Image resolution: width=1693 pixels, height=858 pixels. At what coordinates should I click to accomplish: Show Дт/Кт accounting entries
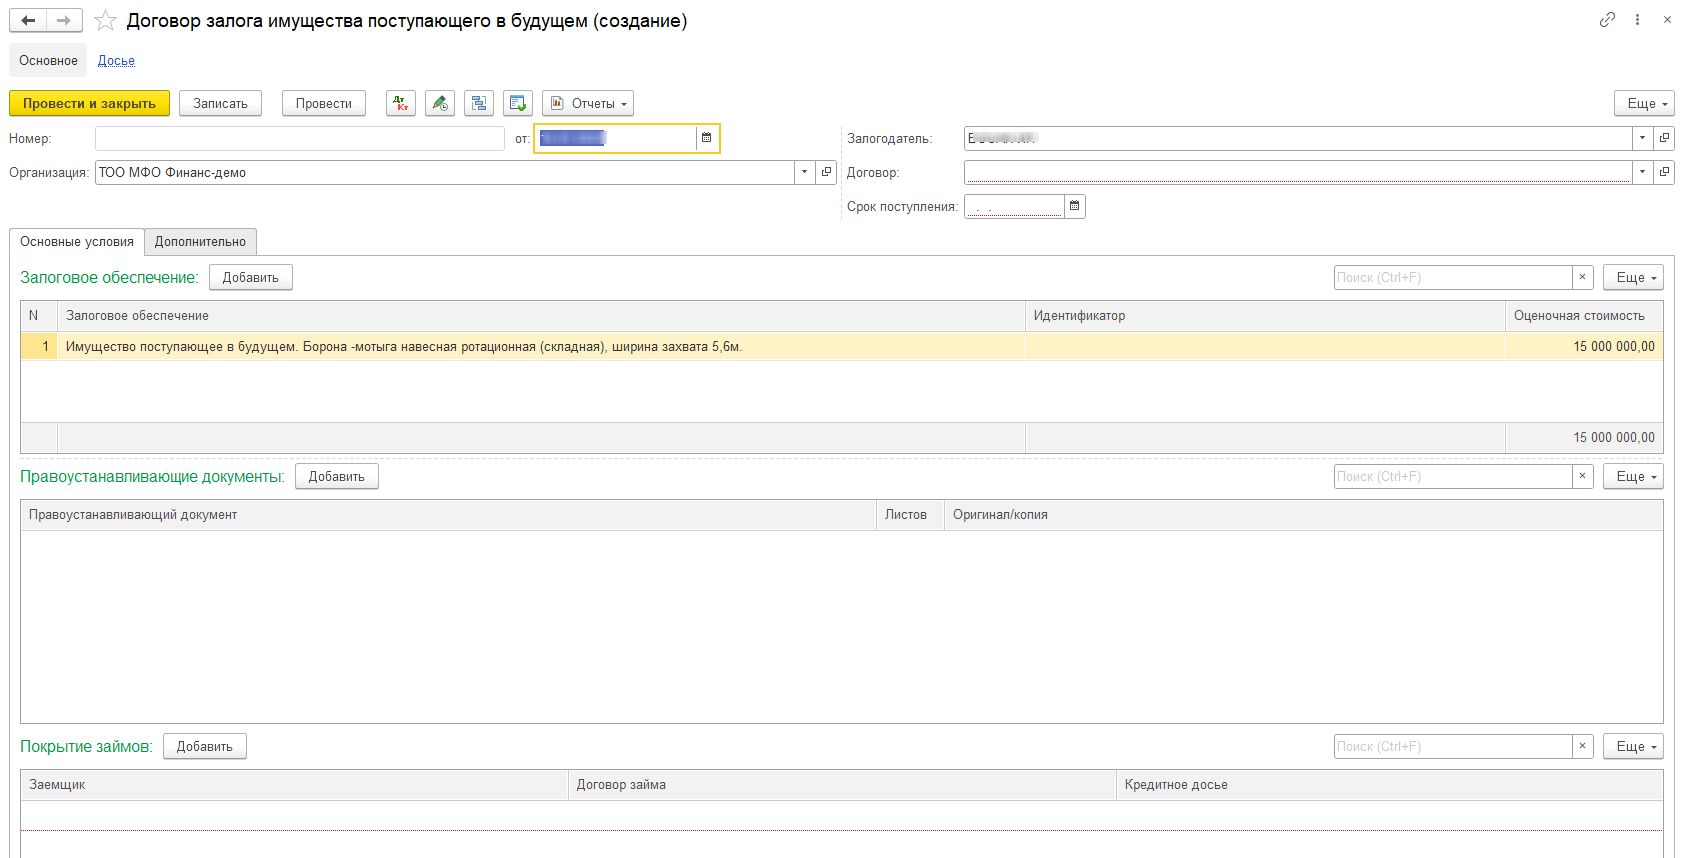(x=401, y=103)
